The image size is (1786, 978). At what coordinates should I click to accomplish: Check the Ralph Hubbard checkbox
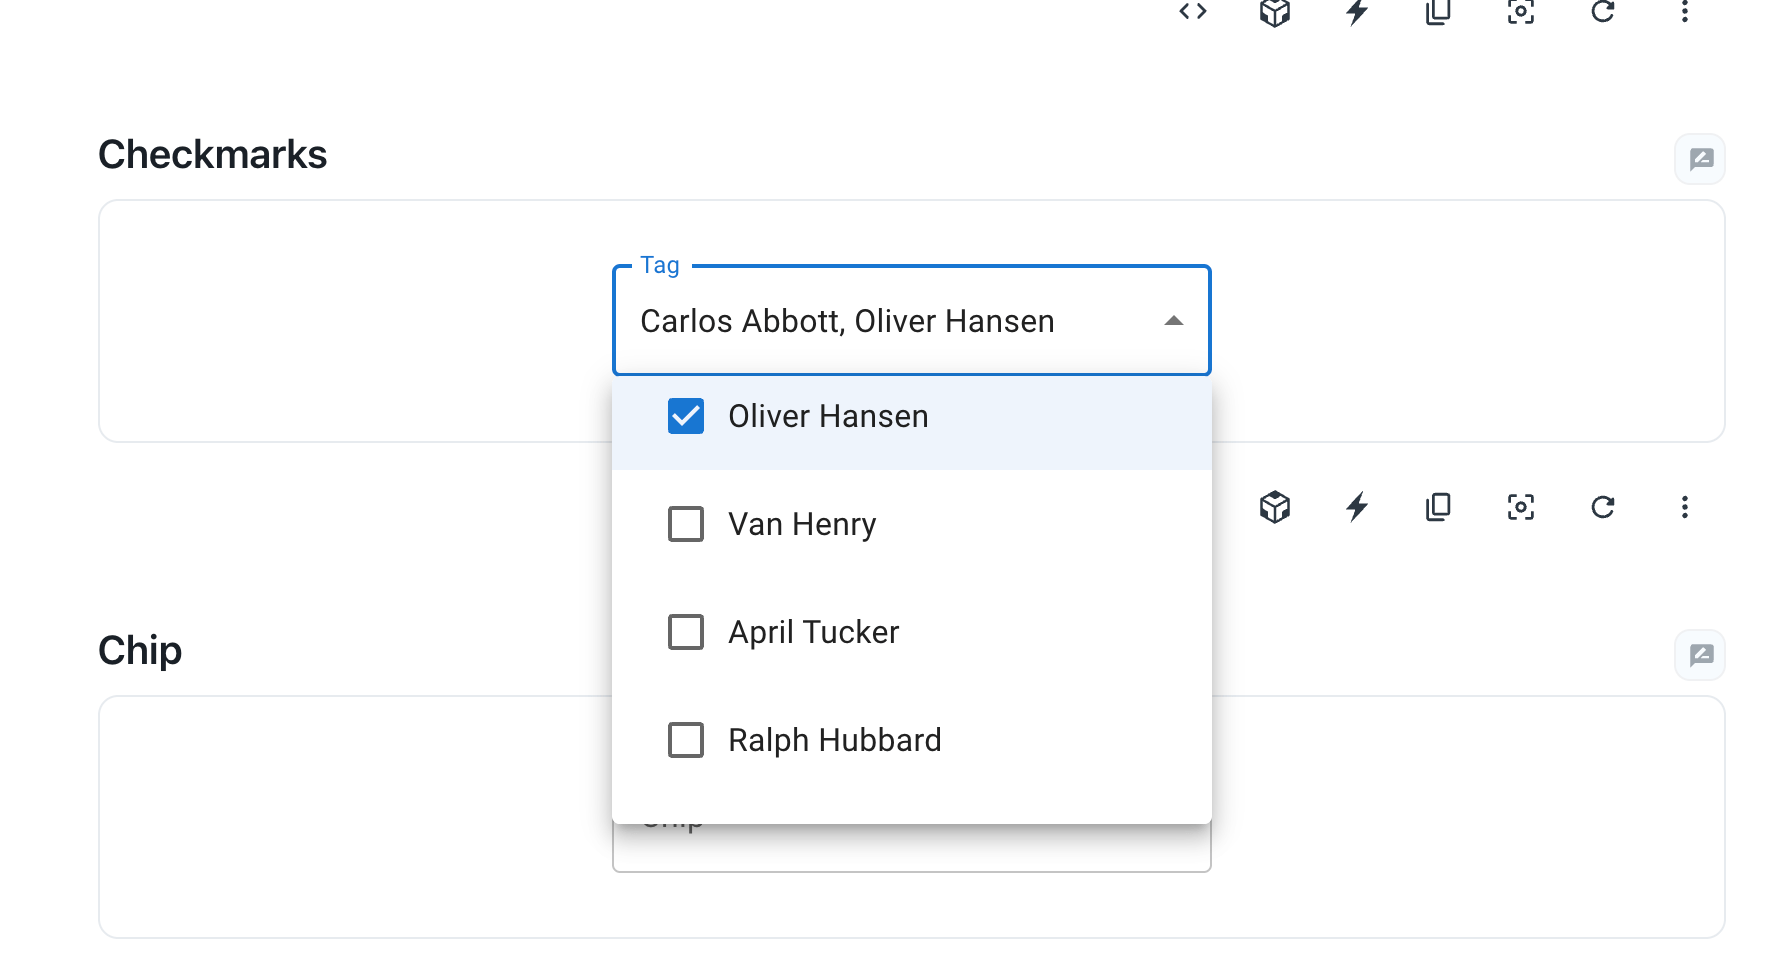pos(685,740)
